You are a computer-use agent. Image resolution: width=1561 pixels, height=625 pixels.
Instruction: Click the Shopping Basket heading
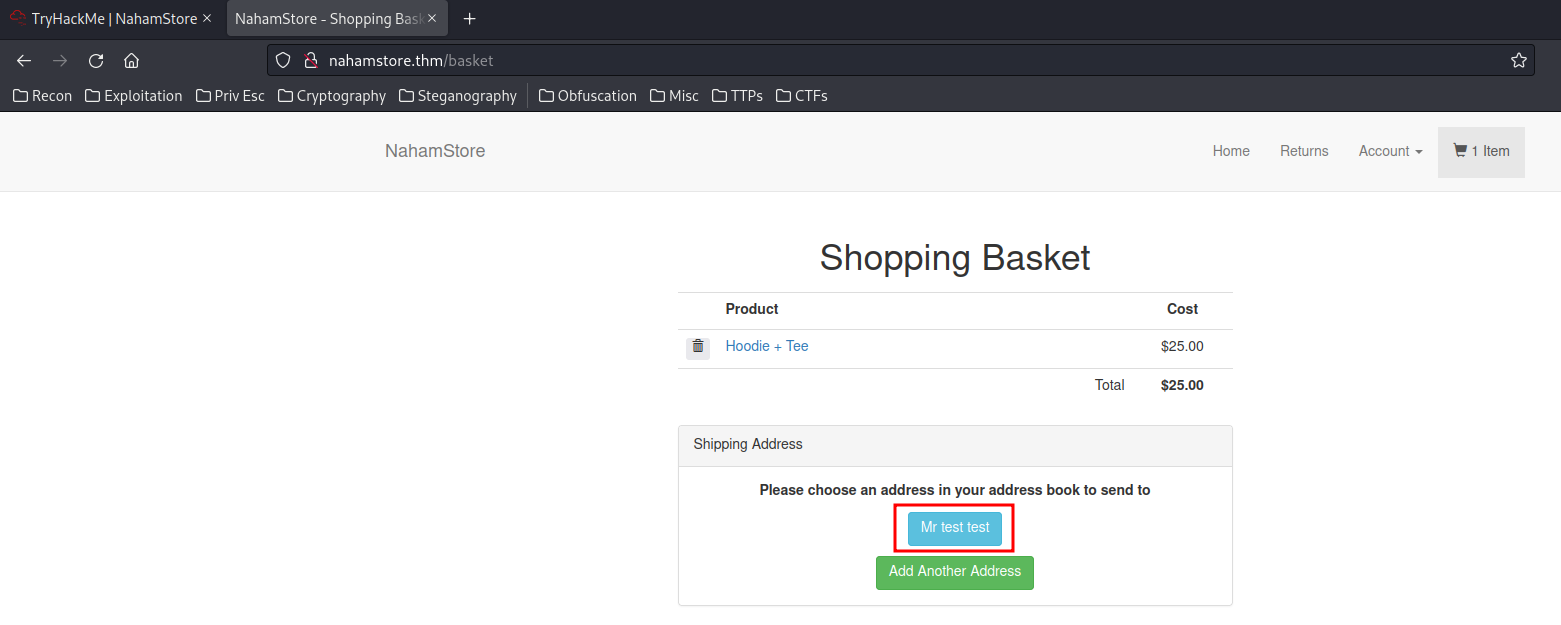955,258
